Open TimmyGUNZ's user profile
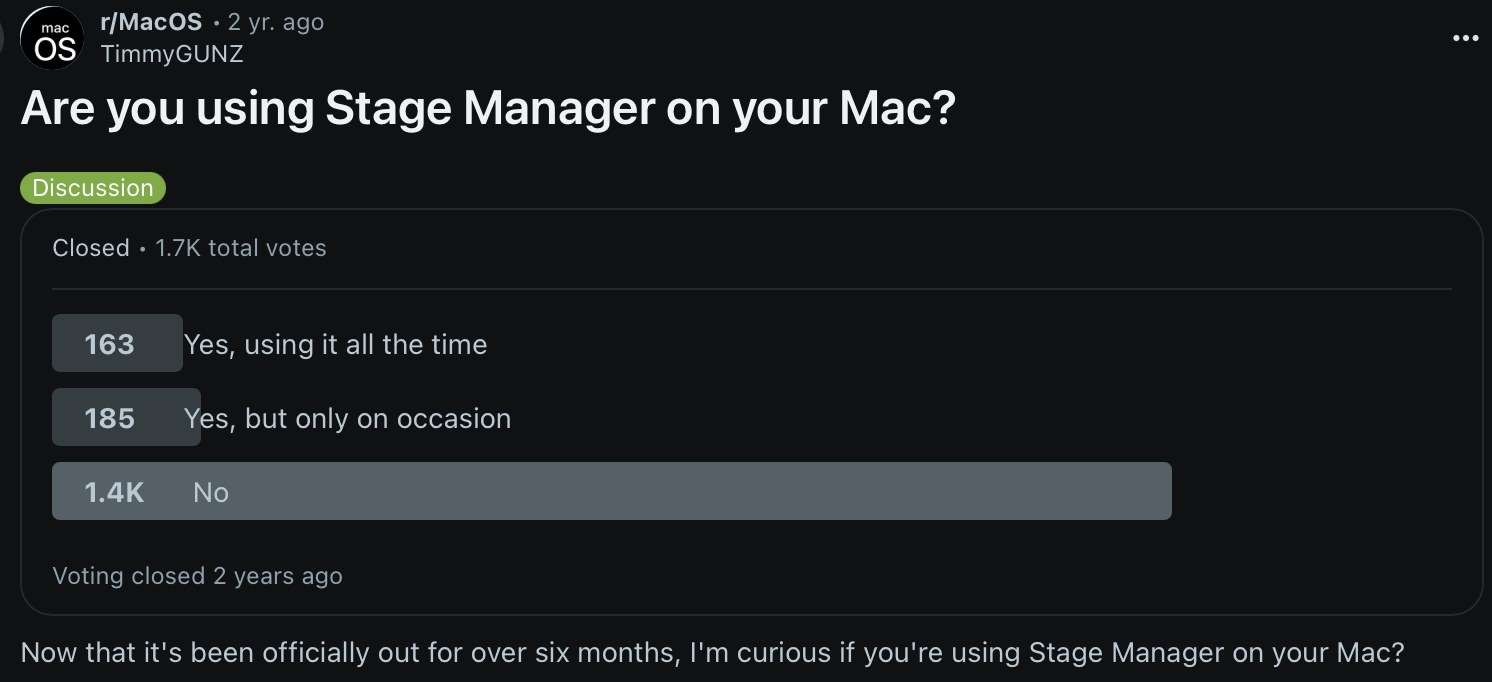The height and width of the screenshot is (682, 1492). [172, 54]
